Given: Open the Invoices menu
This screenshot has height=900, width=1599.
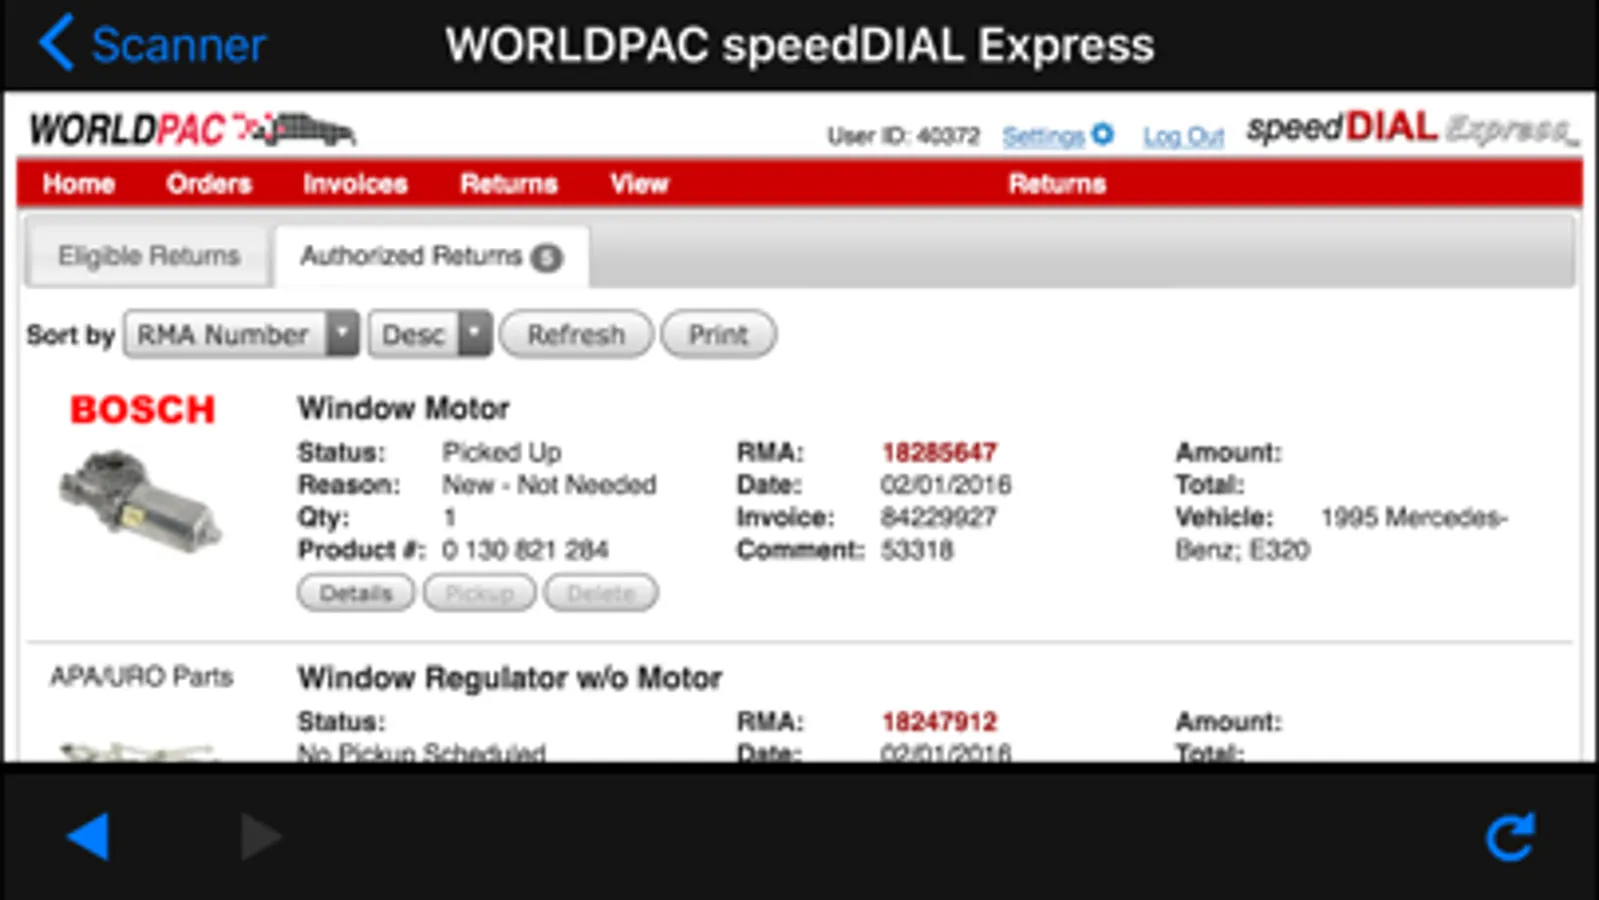Looking at the screenshot, I should [x=355, y=183].
